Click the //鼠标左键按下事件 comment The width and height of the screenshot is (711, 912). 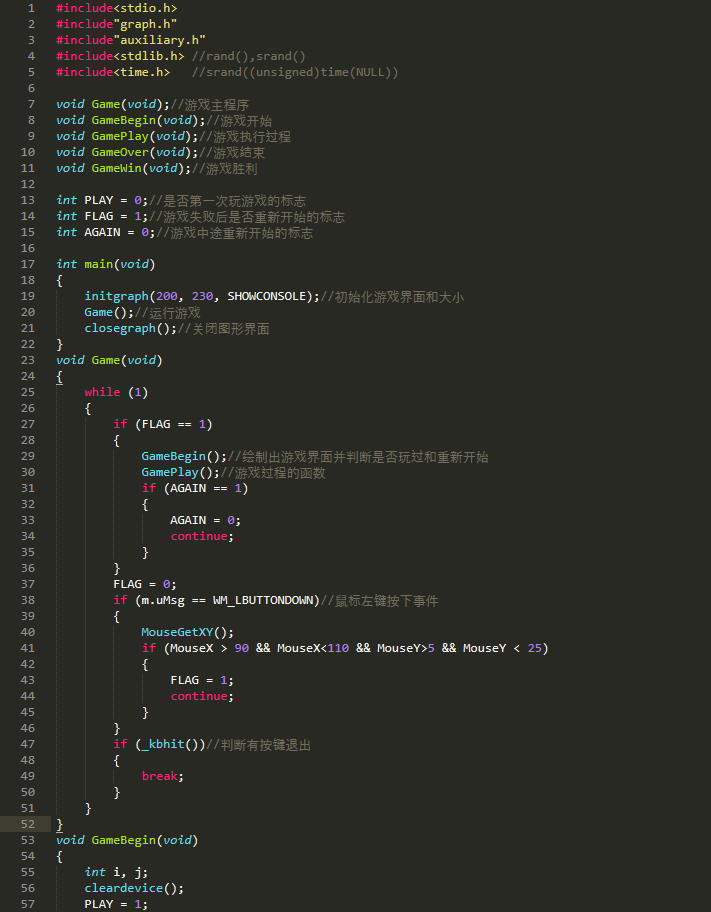coord(379,600)
